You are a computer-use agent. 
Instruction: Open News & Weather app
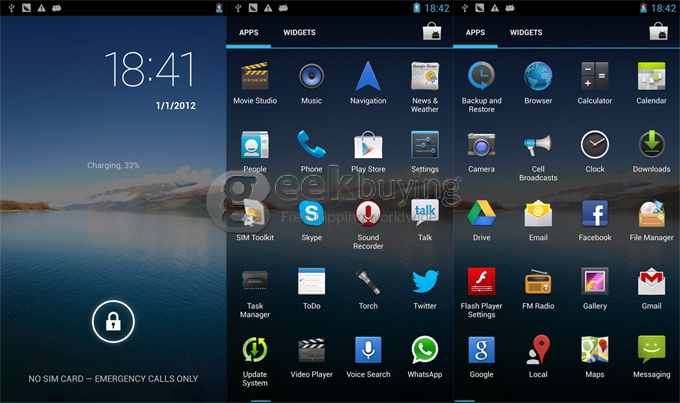click(425, 76)
